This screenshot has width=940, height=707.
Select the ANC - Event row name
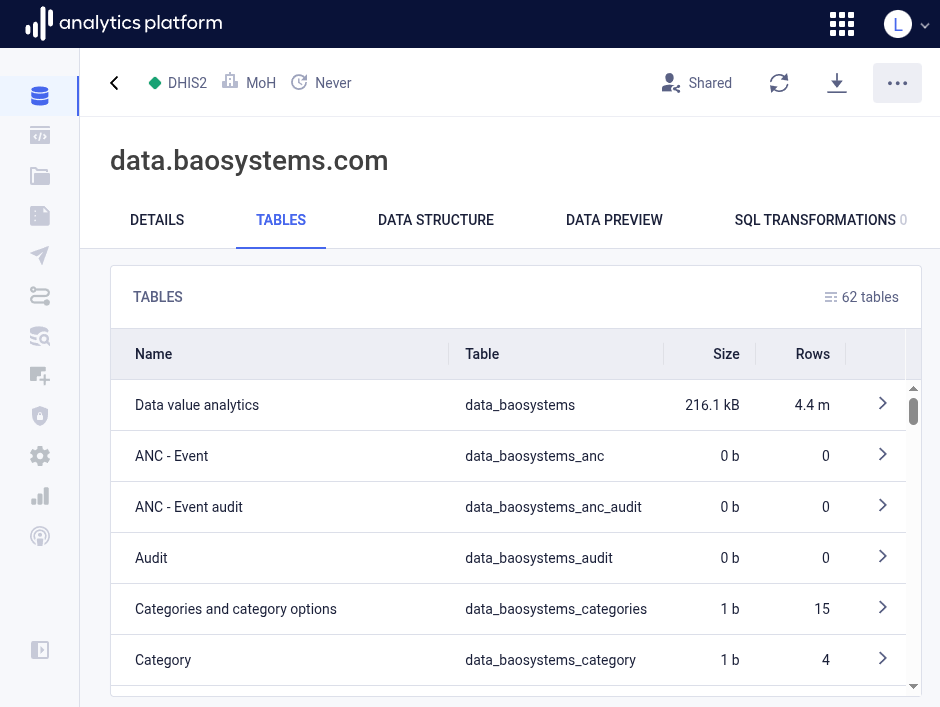171,456
